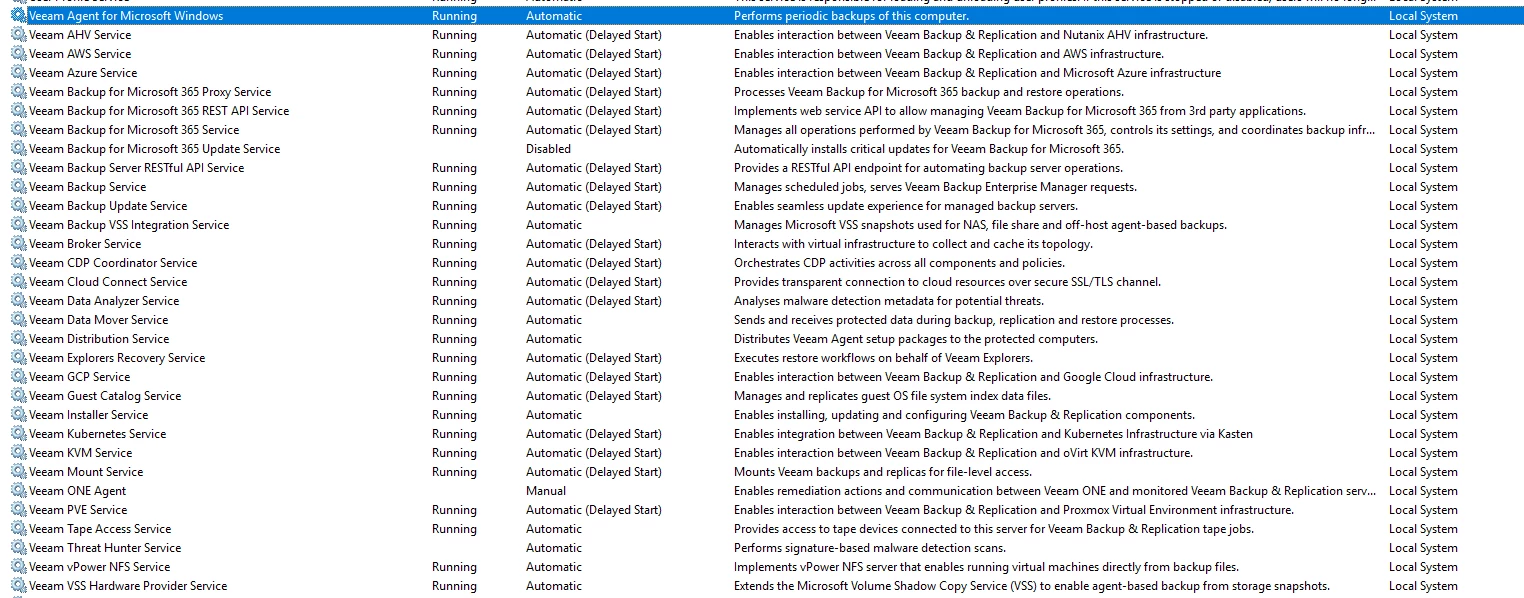Click description 'Analyses malware detection metadata for potential threats.'

tap(889, 301)
